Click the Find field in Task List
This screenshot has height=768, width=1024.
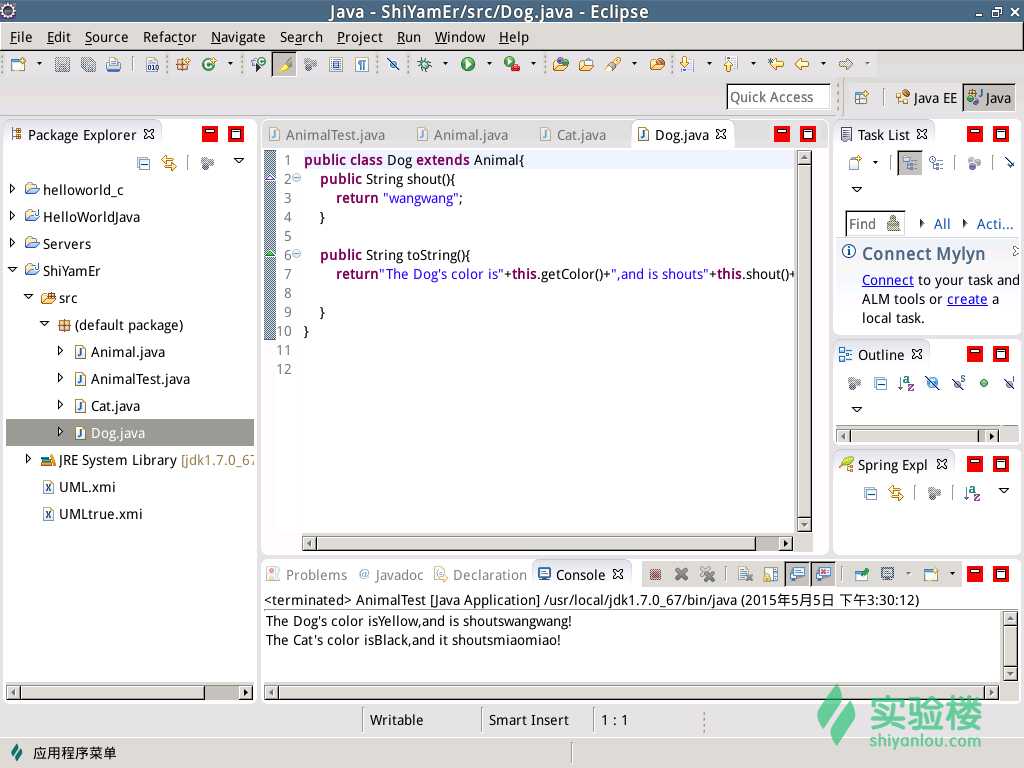(x=875, y=224)
